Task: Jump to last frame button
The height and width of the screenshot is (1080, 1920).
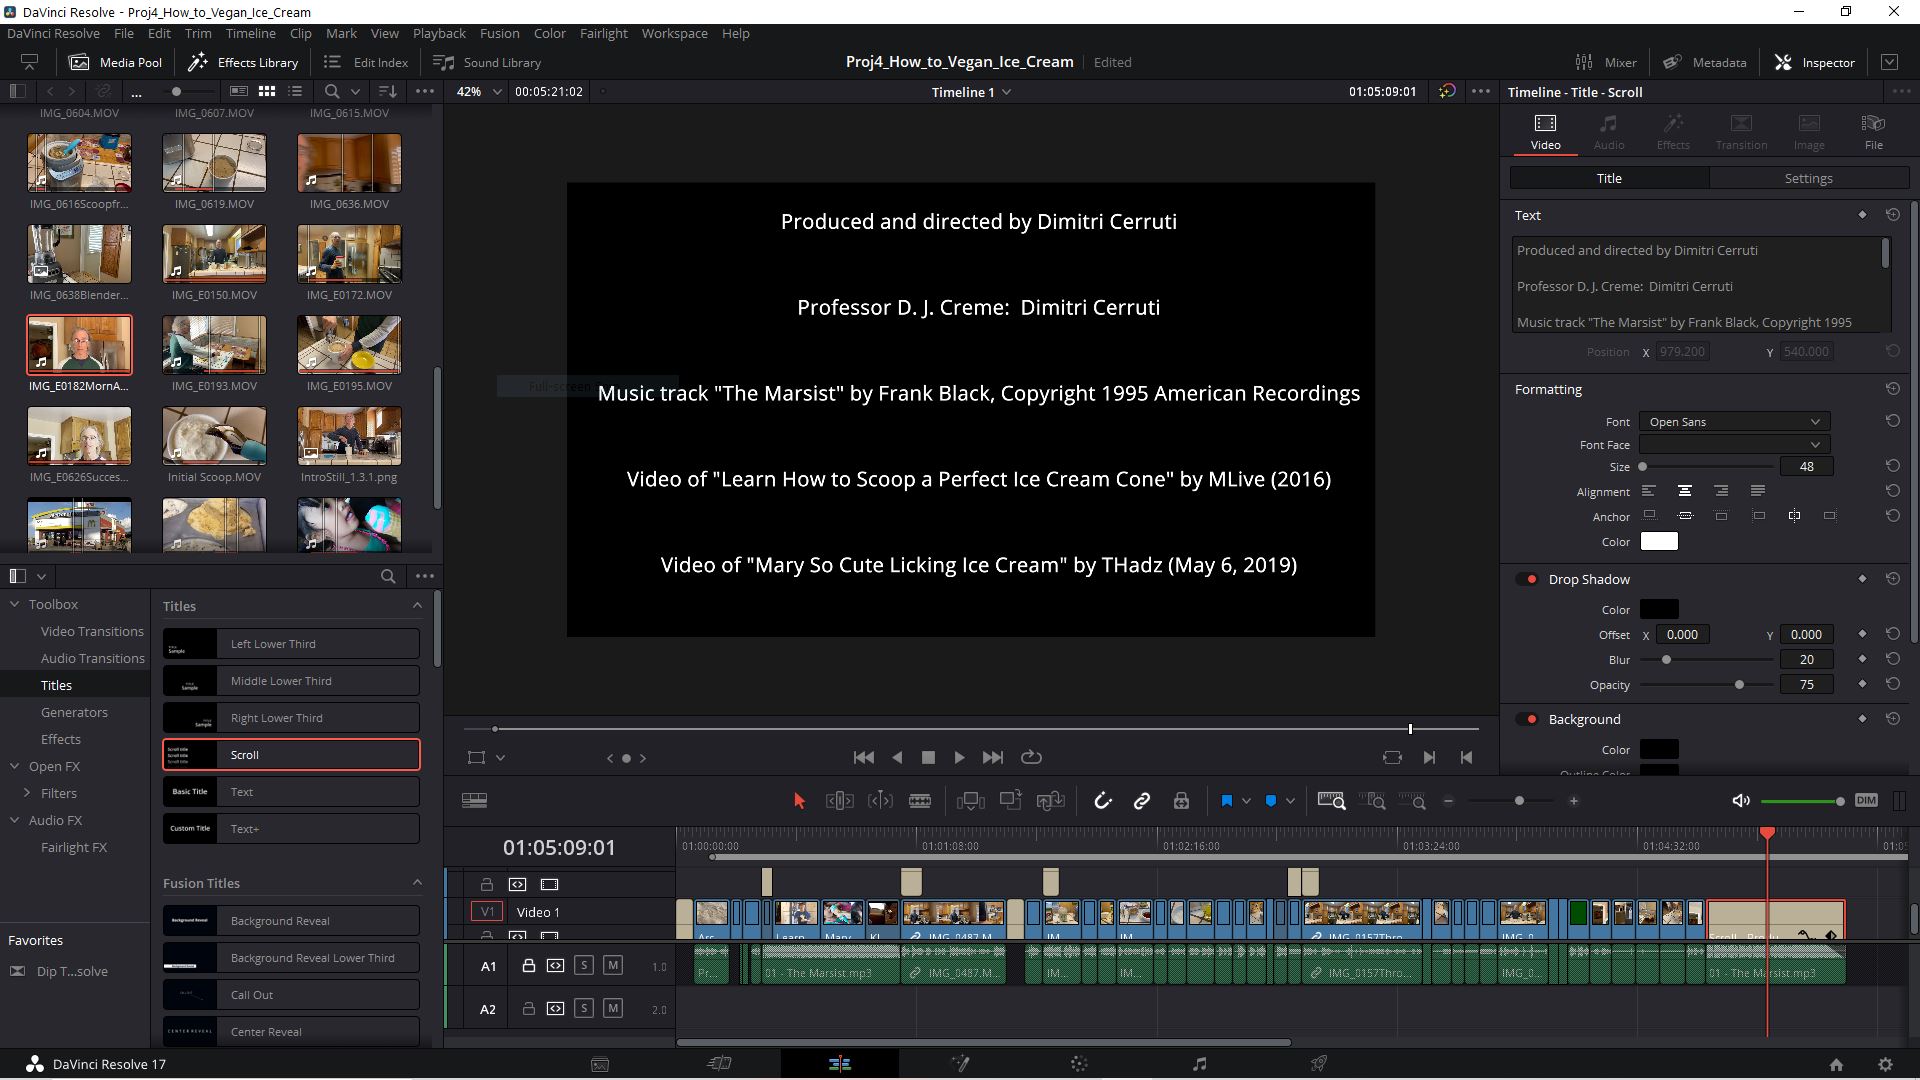Action: tap(992, 758)
